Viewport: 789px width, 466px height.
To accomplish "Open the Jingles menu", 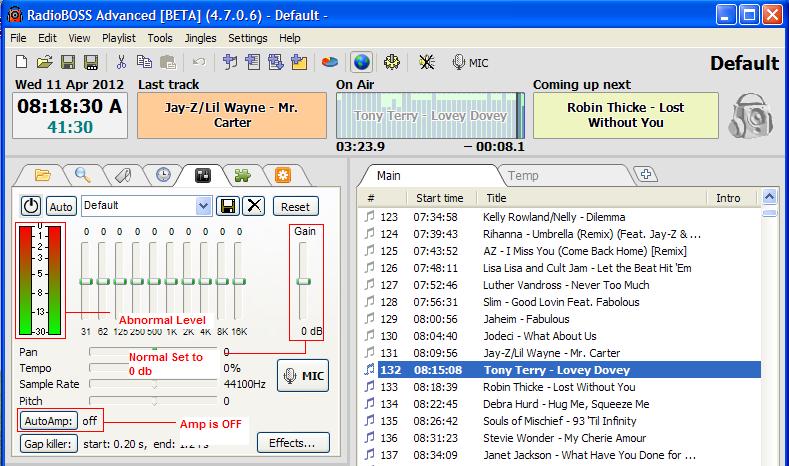I will (x=200, y=38).
